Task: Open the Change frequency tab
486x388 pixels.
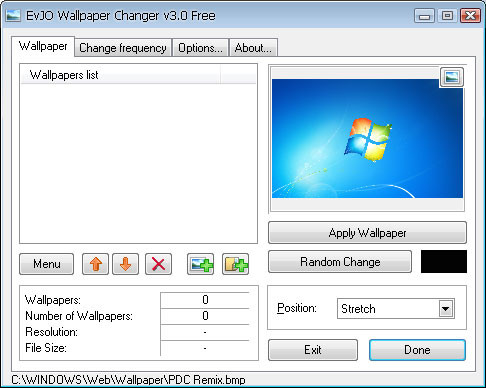Action: coord(123,48)
